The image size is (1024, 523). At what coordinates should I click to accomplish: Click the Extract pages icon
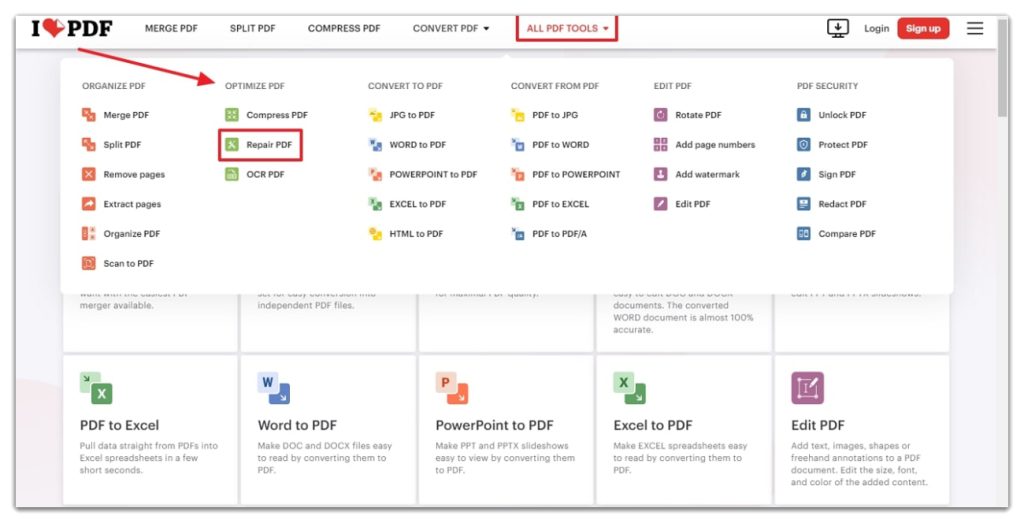[x=88, y=204]
